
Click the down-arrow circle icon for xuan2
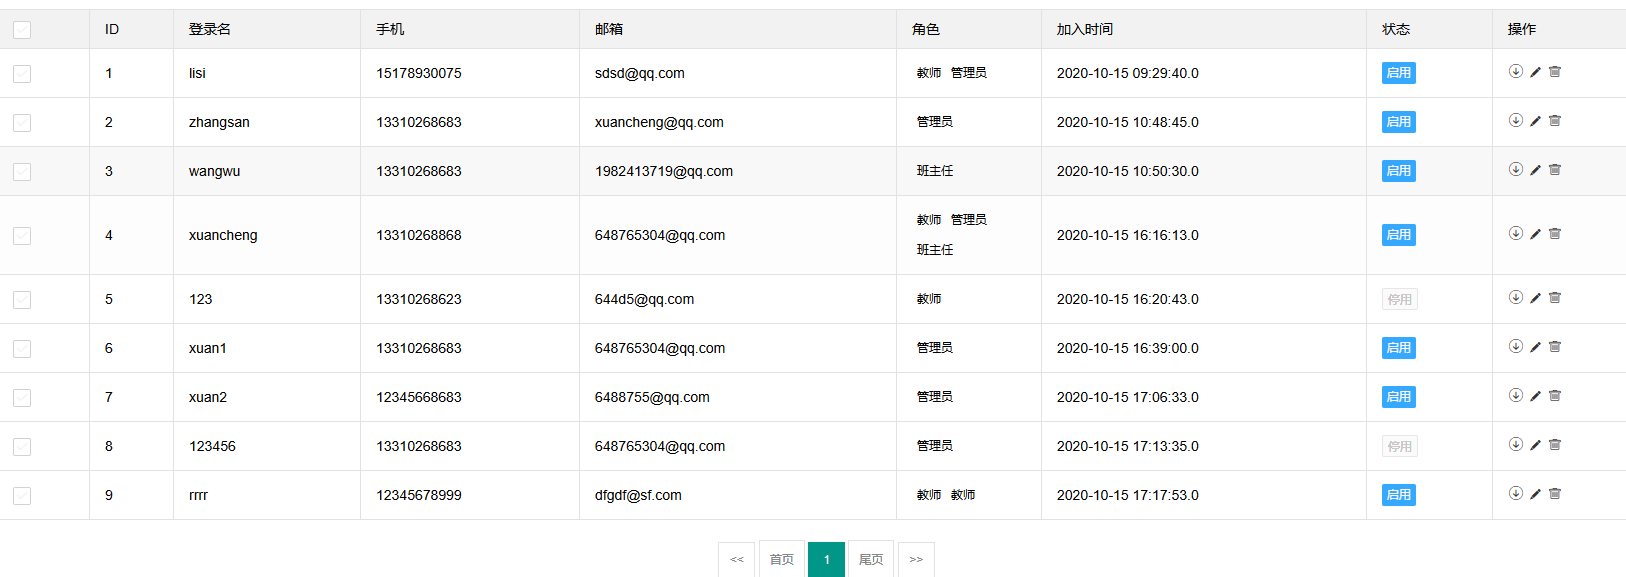[1516, 395]
